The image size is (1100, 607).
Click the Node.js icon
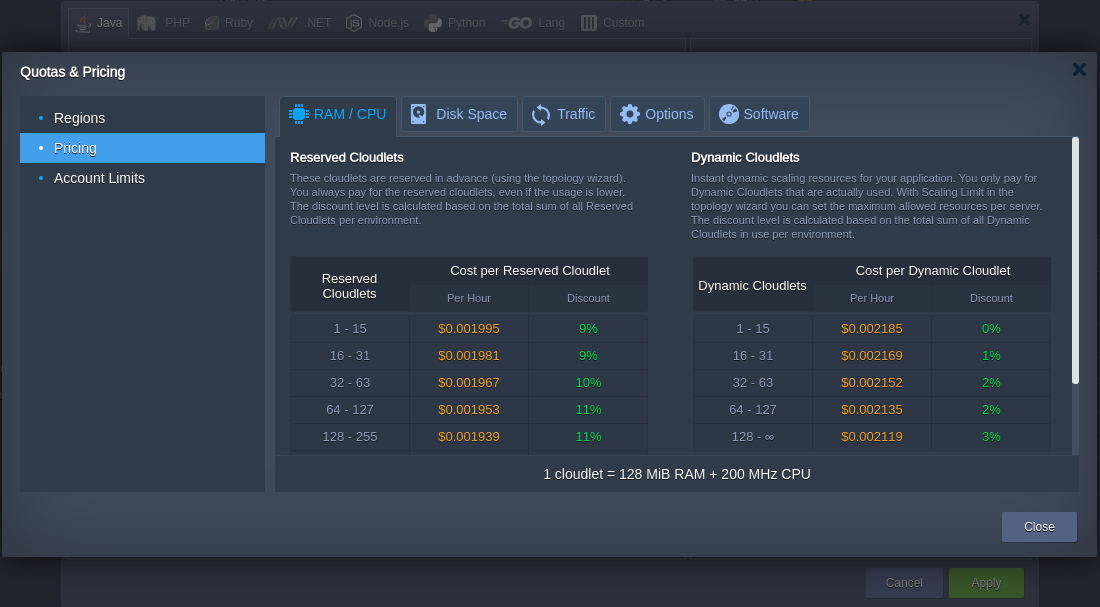pos(351,21)
